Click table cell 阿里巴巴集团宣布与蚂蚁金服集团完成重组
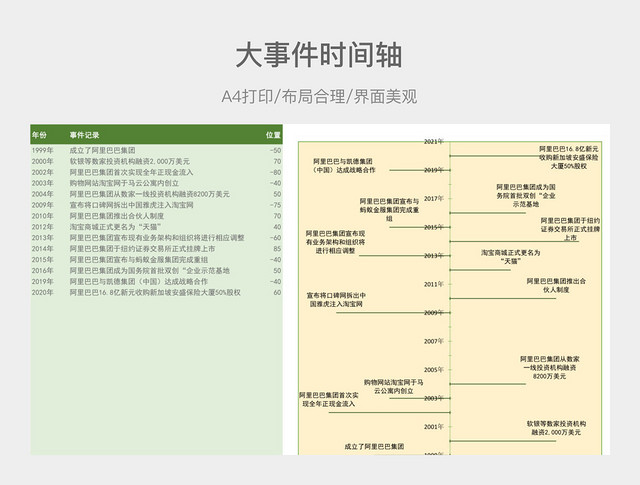 (x=139, y=260)
